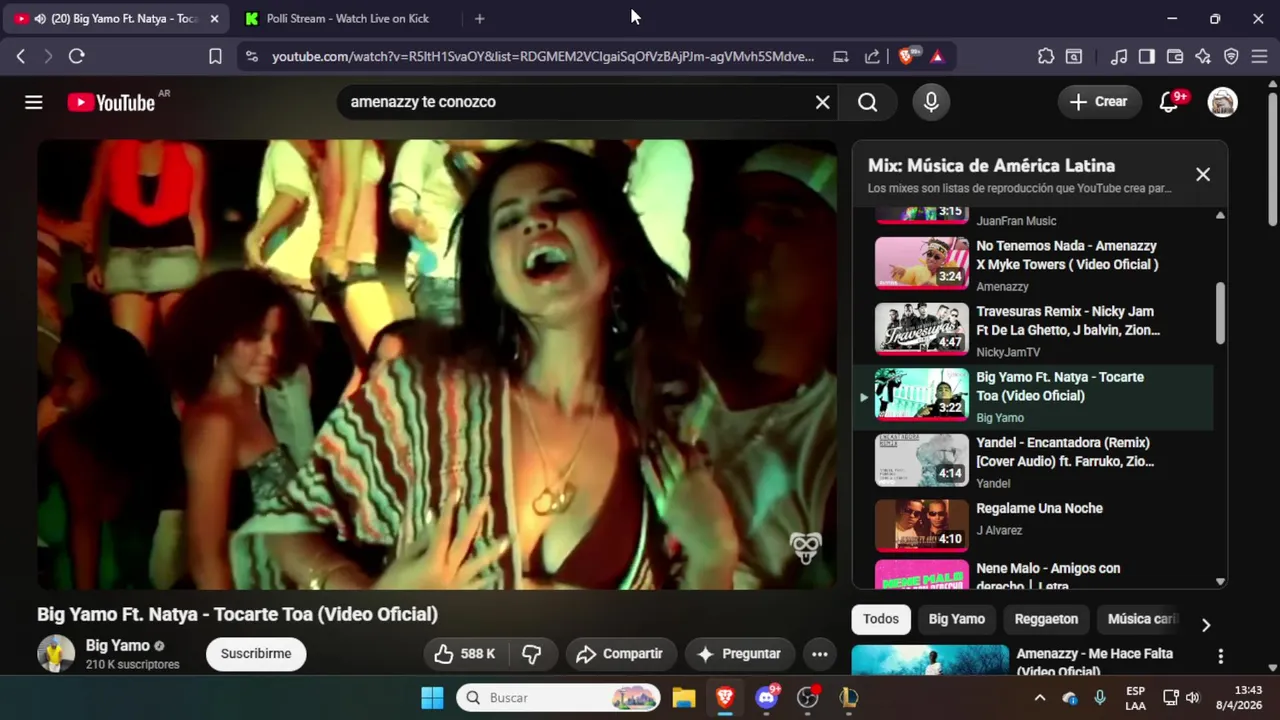The height and width of the screenshot is (720, 1280).
Task: Open Leo AI sparkle icon
Action: tap(1203, 57)
